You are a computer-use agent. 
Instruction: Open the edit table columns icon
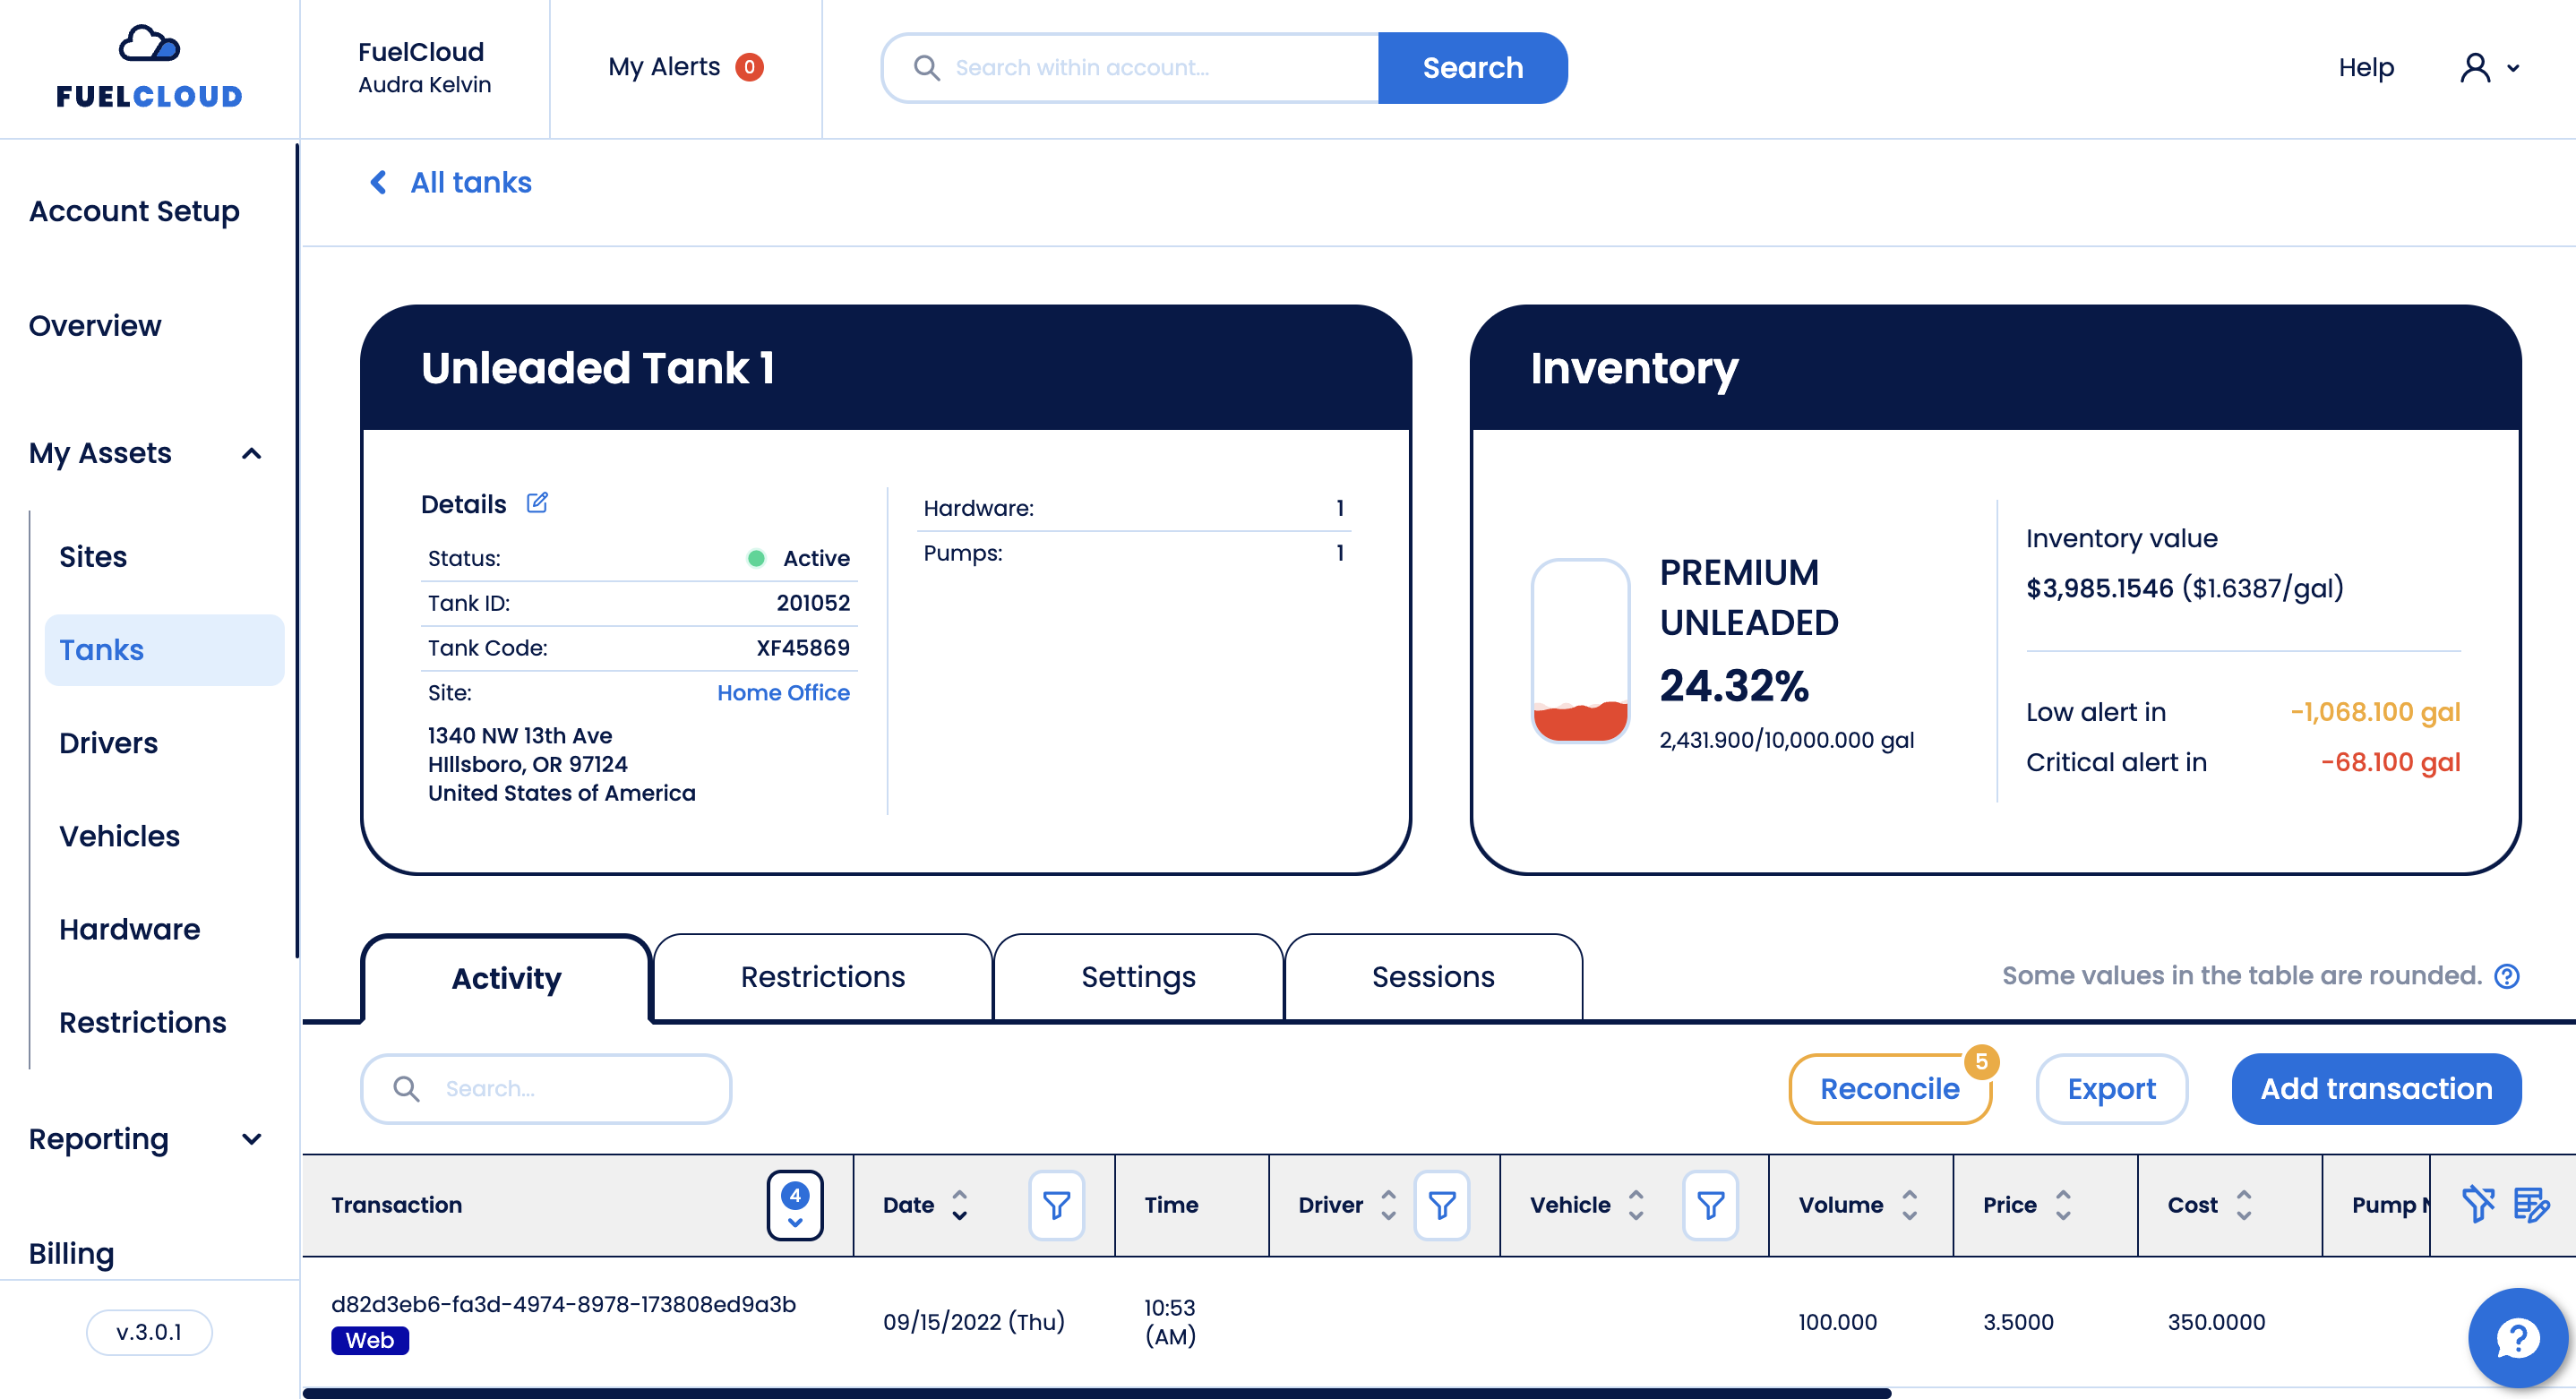(2531, 1205)
